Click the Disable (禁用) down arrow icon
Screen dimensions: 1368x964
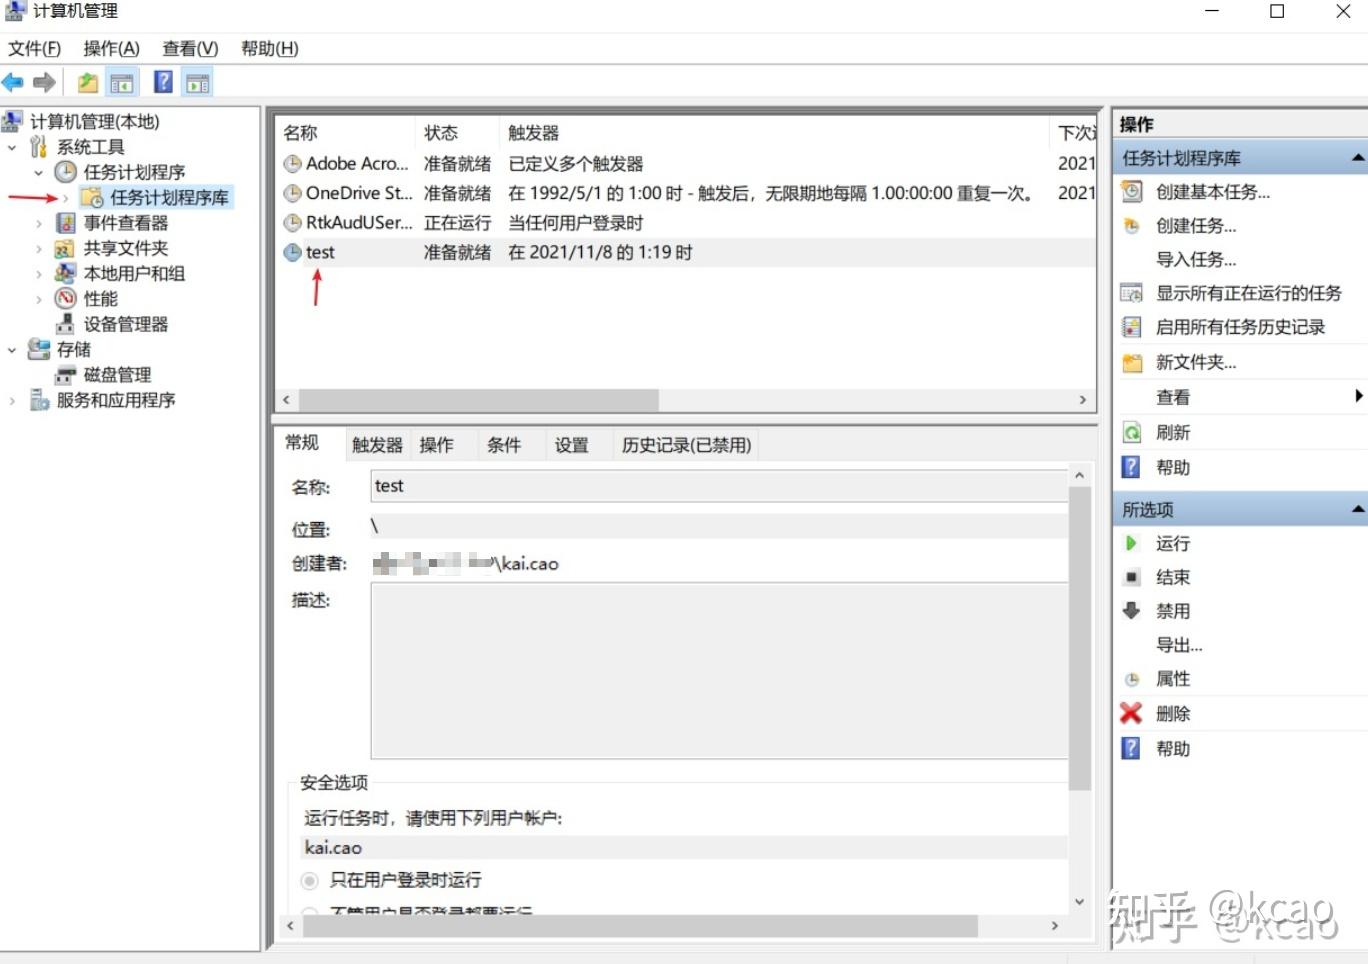click(1132, 610)
